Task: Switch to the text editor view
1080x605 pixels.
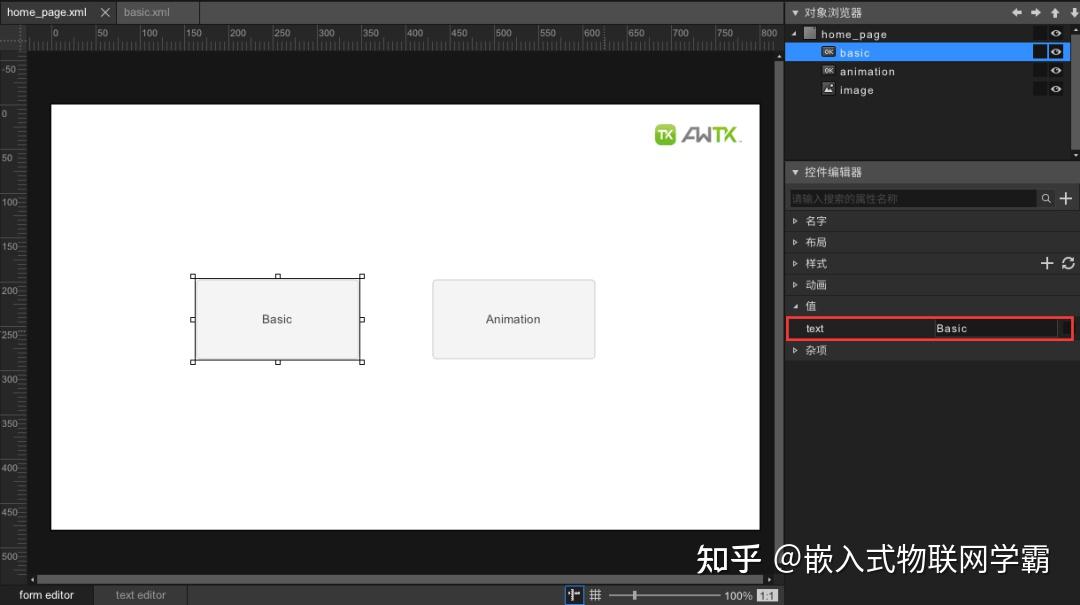Action: point(139,595)
